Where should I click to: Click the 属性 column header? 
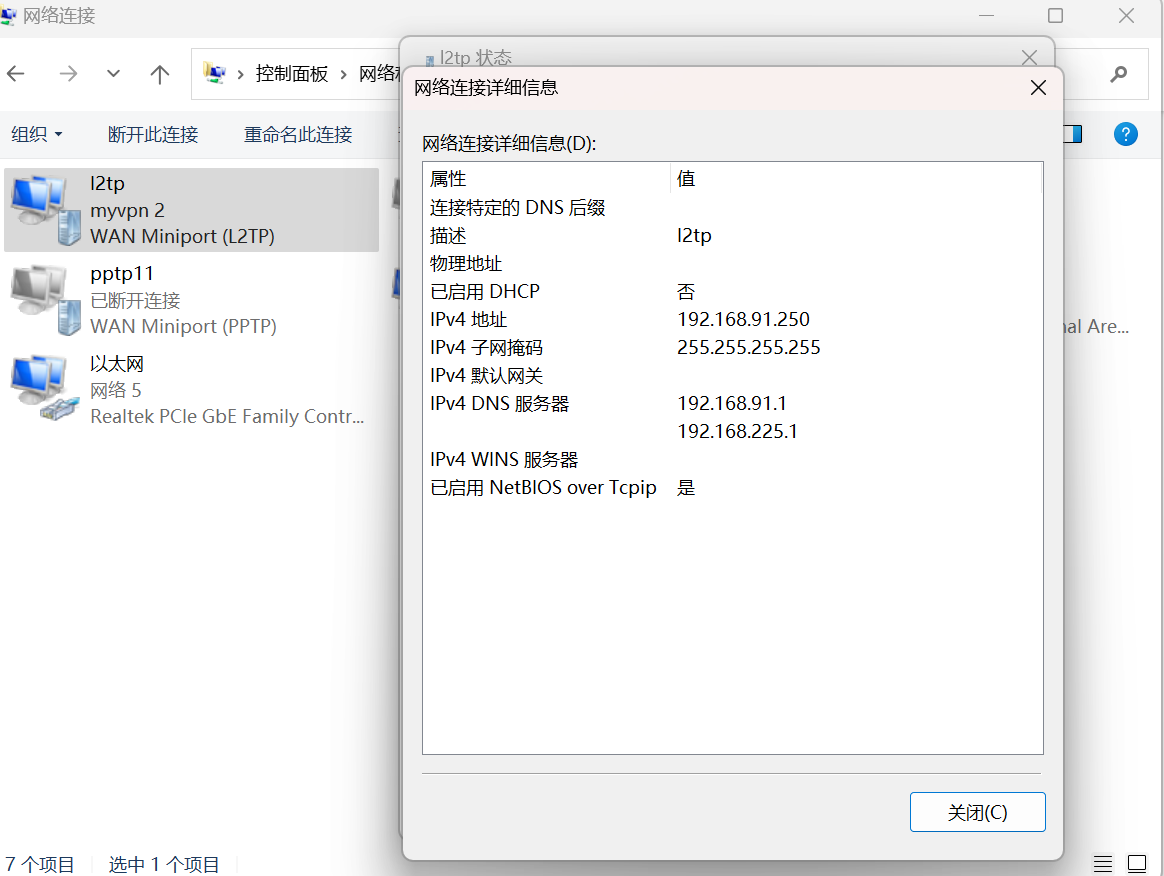[x=547, y=178]
